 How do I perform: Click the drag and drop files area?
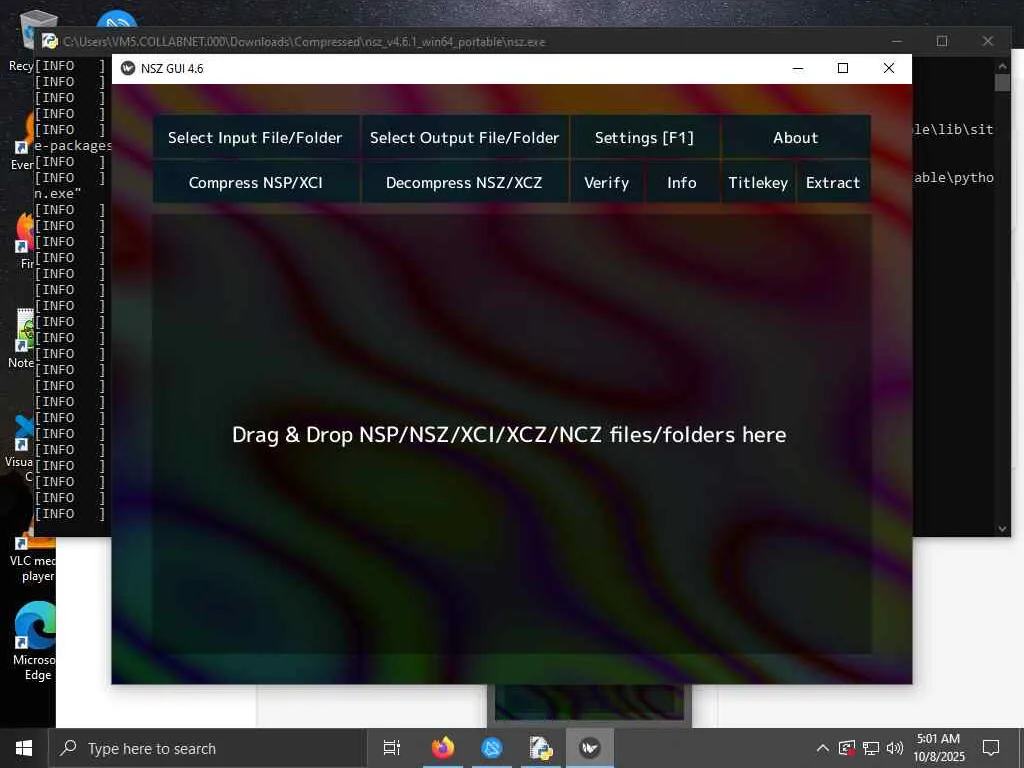coord(512,434)
